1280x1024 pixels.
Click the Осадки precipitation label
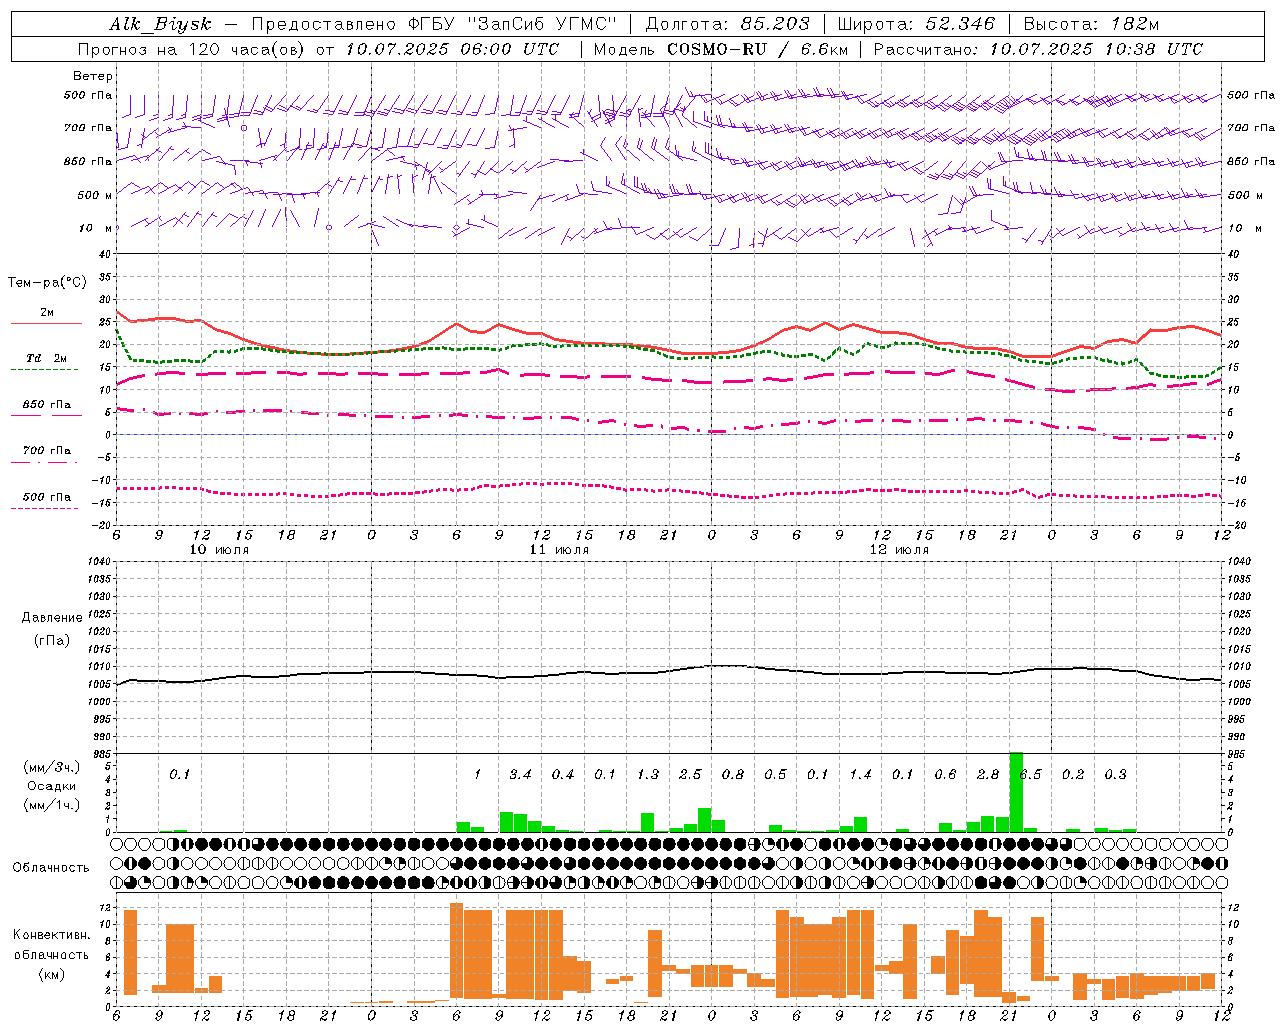(x=52, y=786)
